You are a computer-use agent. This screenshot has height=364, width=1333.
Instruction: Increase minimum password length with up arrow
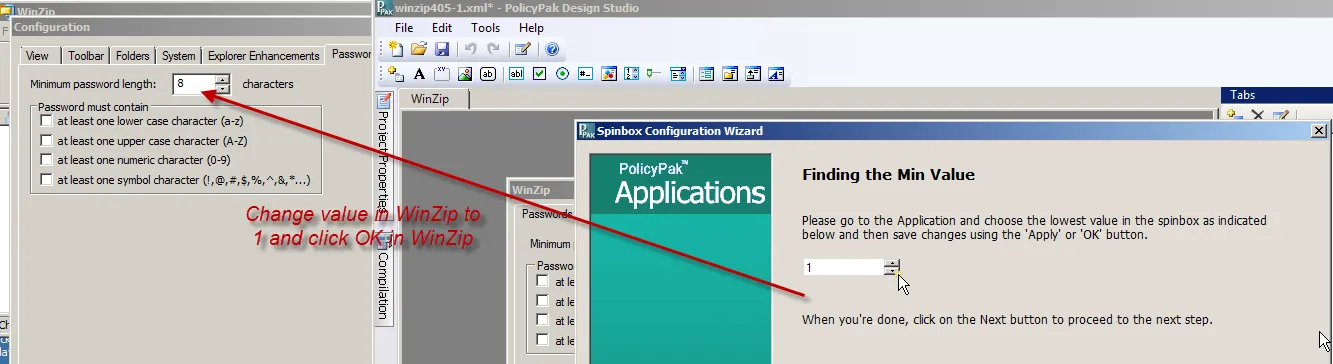pyautogui.click(x=222, y=80)
